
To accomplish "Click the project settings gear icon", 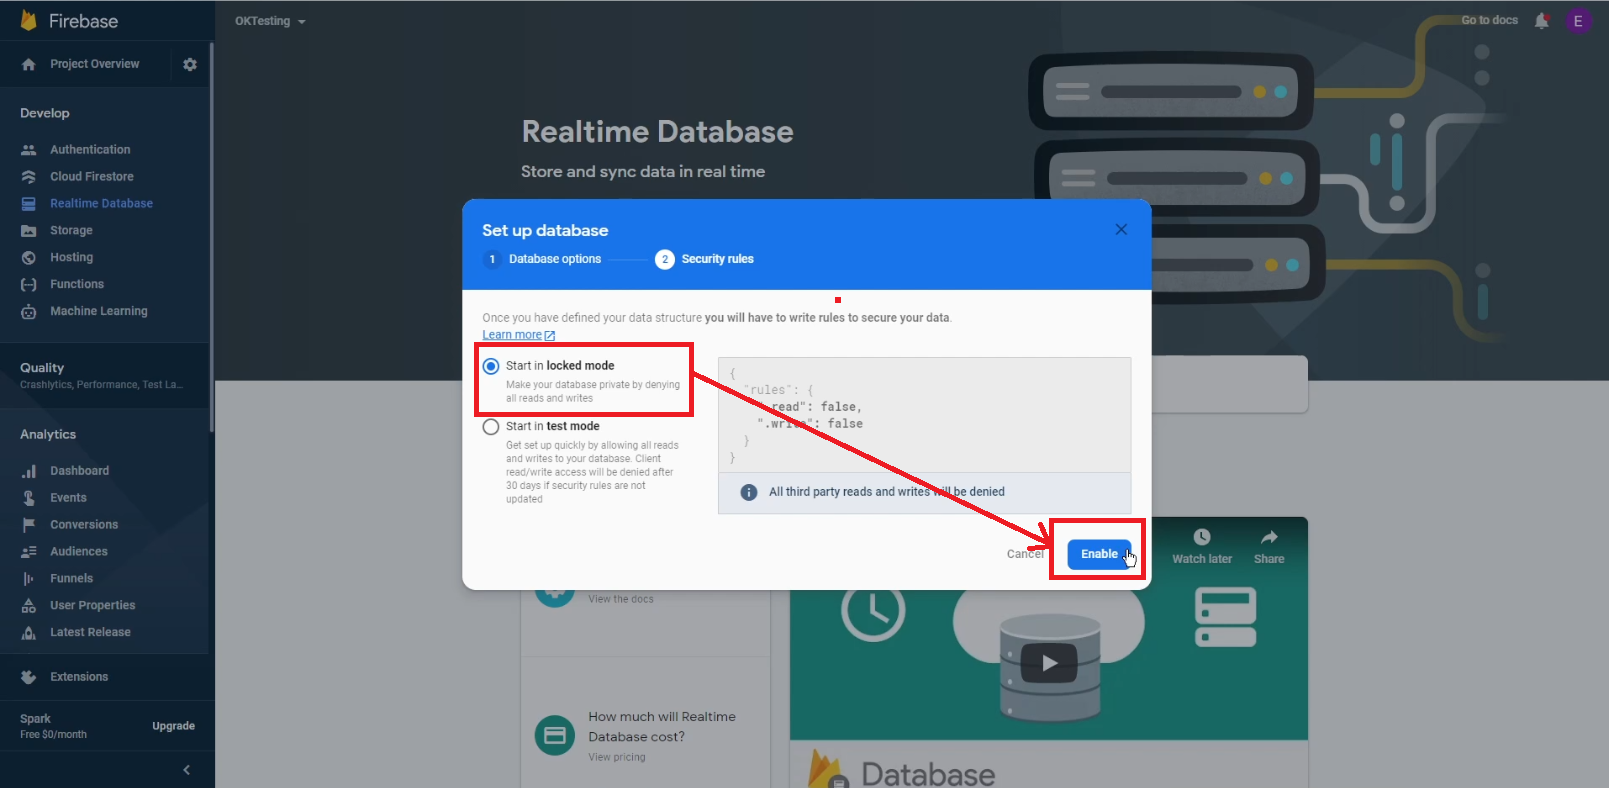I will click(x=190, y=64).
